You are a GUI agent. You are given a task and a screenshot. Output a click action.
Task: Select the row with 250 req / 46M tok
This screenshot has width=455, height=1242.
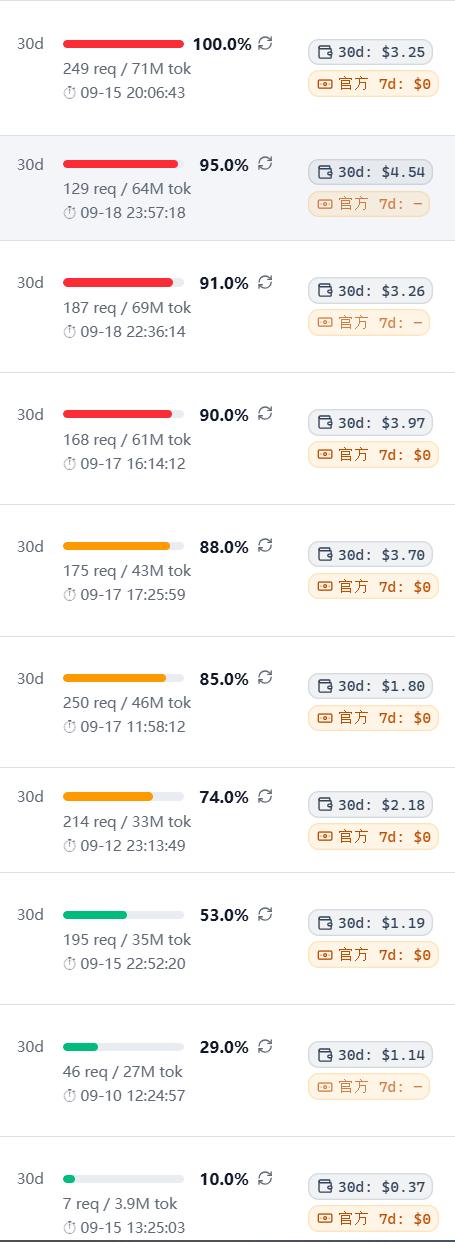coord(227,702)
